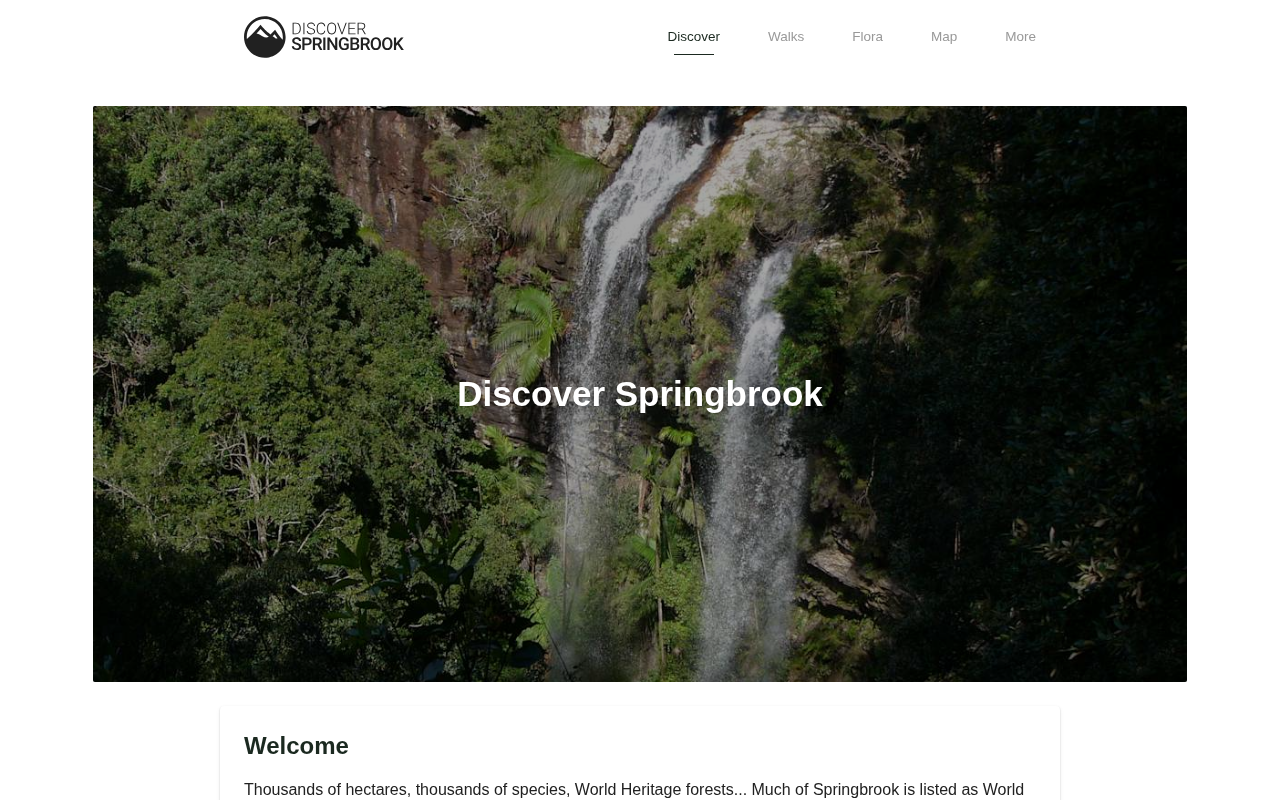This screenshot has height=800, width=1280.
Task: Click the SPRINGBROOK wordmark in the logo
Action: pos(348,45)
